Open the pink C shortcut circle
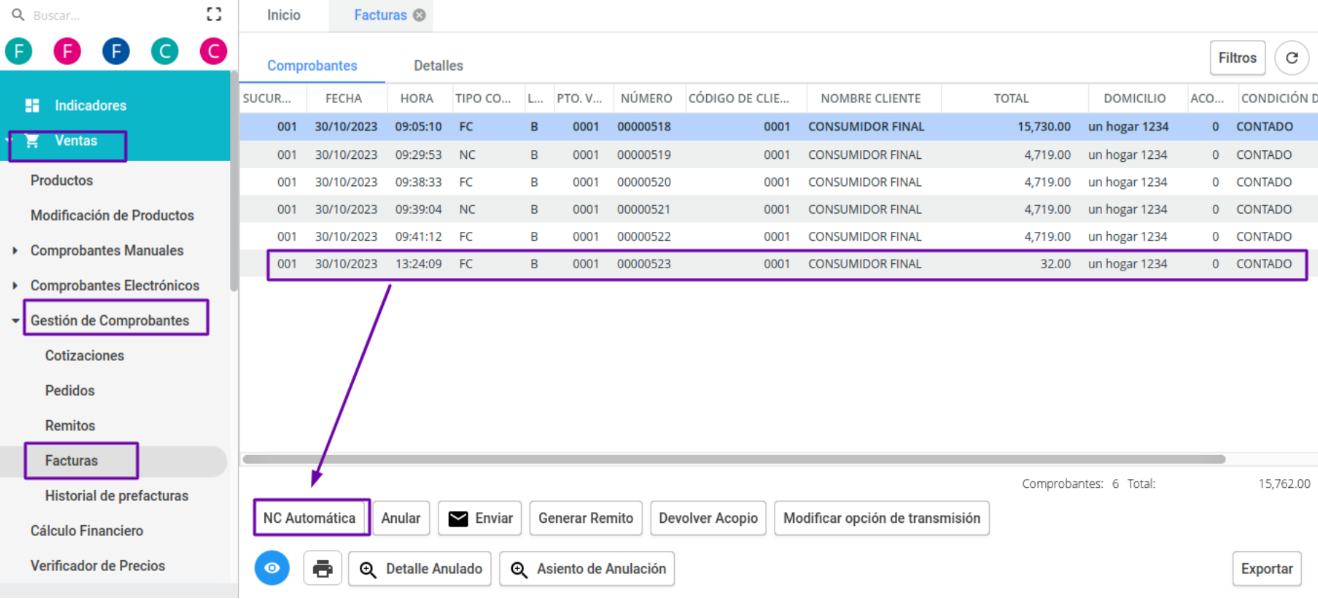The height and width of the screenshot is (599, 1318). [x=213, y=51]
